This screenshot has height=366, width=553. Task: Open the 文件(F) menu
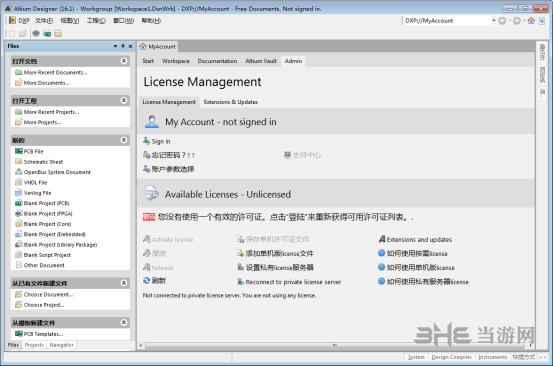point(44,20)
